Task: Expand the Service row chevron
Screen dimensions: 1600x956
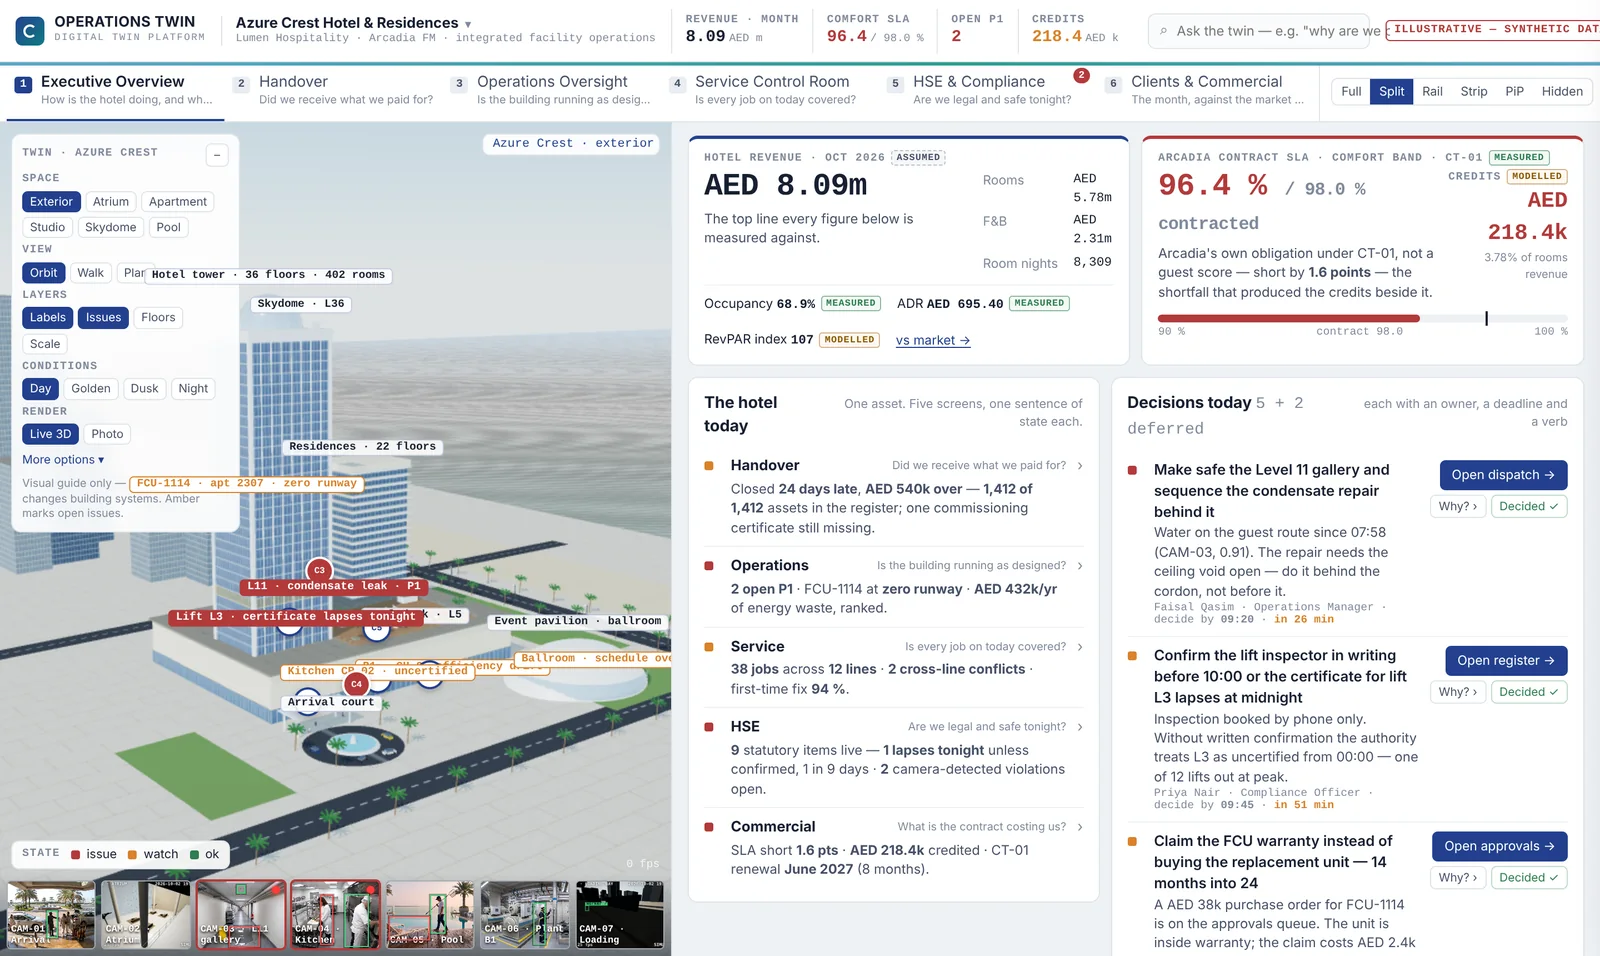Action: pos(1080,647)
